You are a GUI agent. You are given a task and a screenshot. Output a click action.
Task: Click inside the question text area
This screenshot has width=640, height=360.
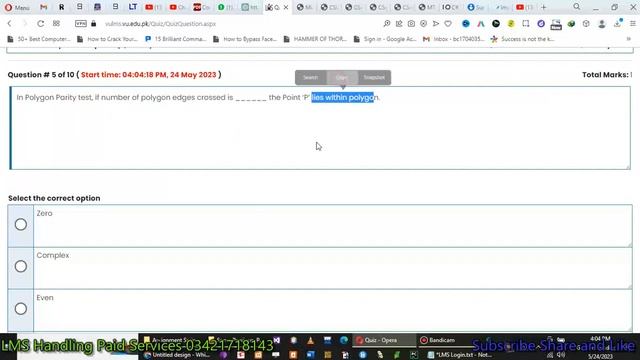(x=320, y=128)
